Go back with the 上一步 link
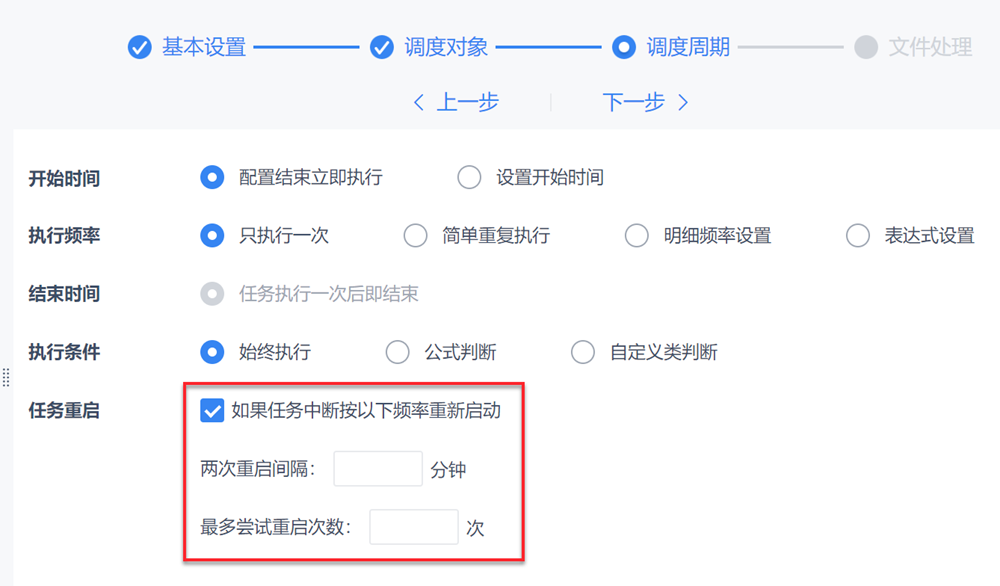Image resolution: width=1000 pixels, height=586 pixels. pos(468,102)
